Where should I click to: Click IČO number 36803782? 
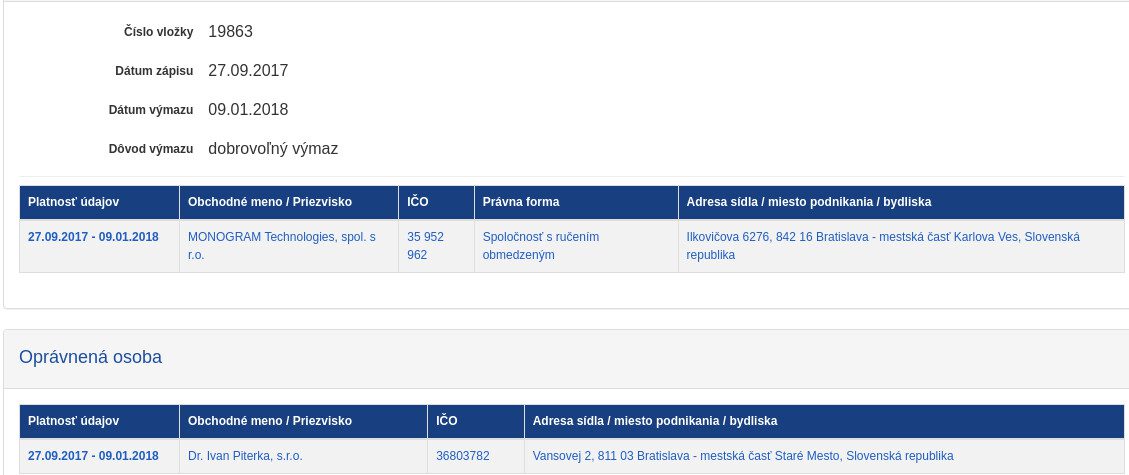tap(462, 456)
